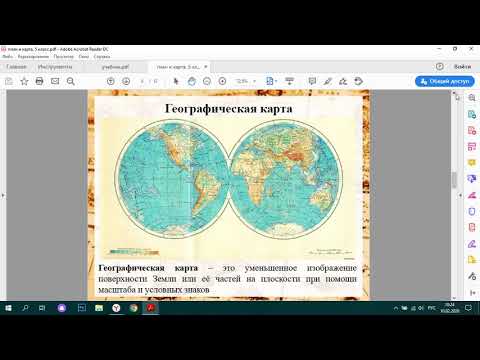The width and height of the screenshot is (480, 360).
Task: Open the Compress PDF tool
Action: 472,227
